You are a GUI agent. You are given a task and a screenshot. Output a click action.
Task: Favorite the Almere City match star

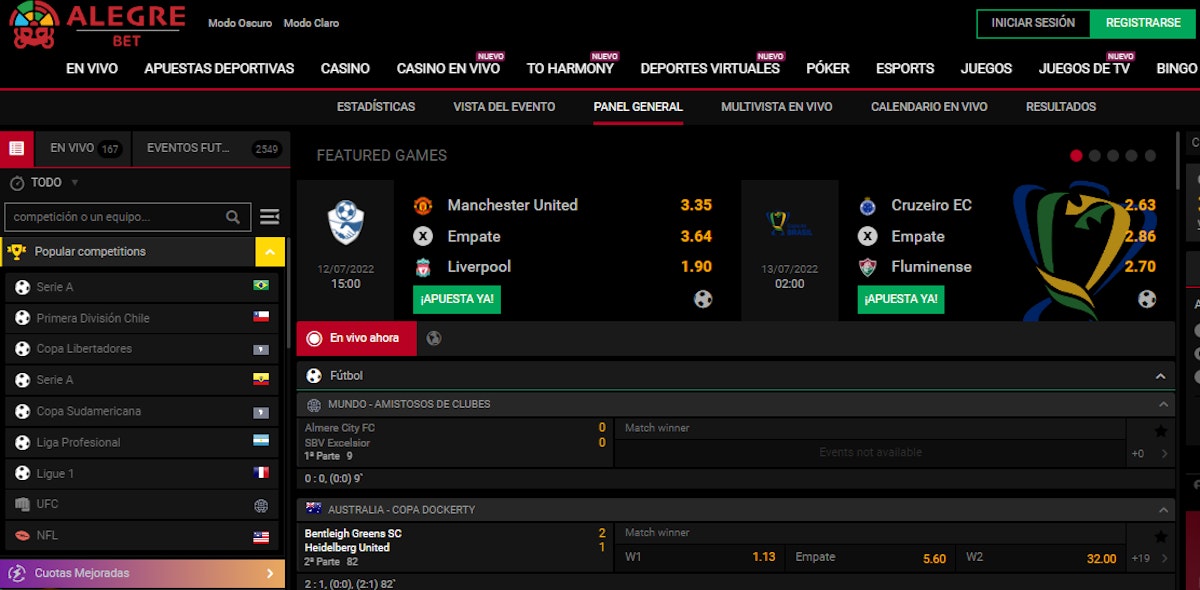(1160, 431)
